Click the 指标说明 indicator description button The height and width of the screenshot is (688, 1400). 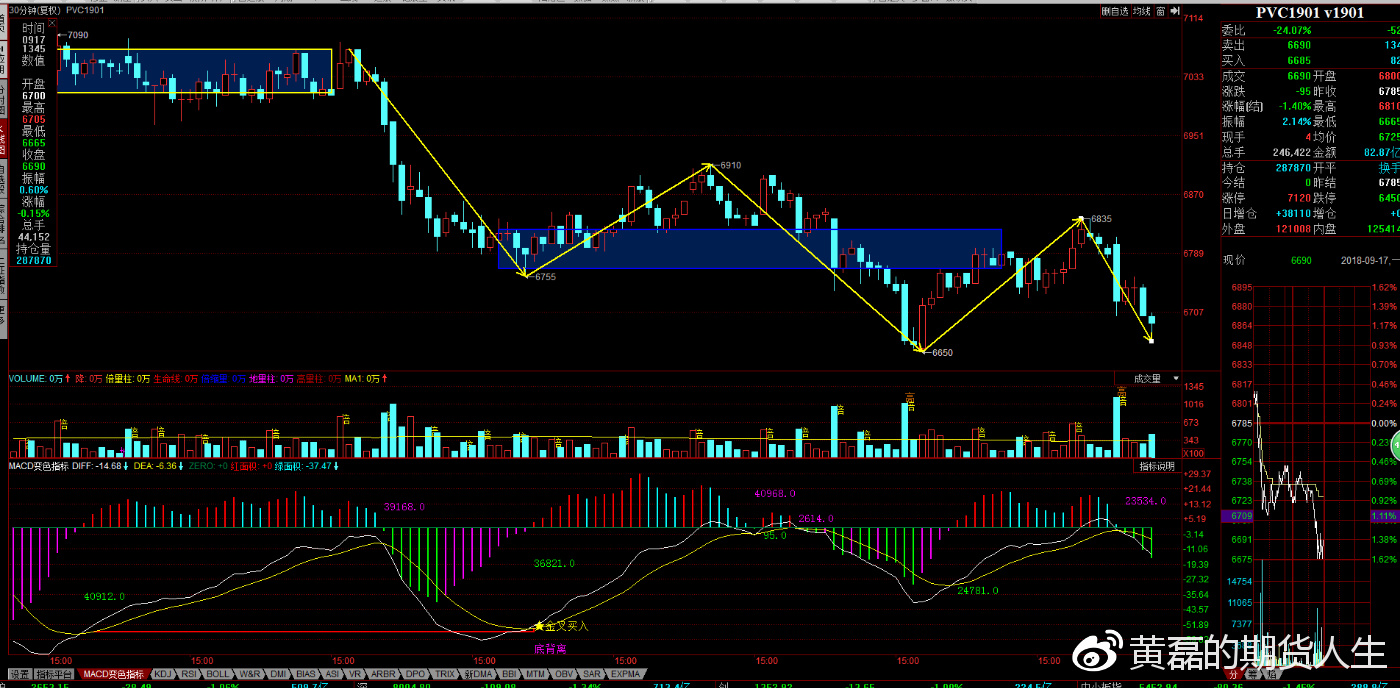[1157, 467]
